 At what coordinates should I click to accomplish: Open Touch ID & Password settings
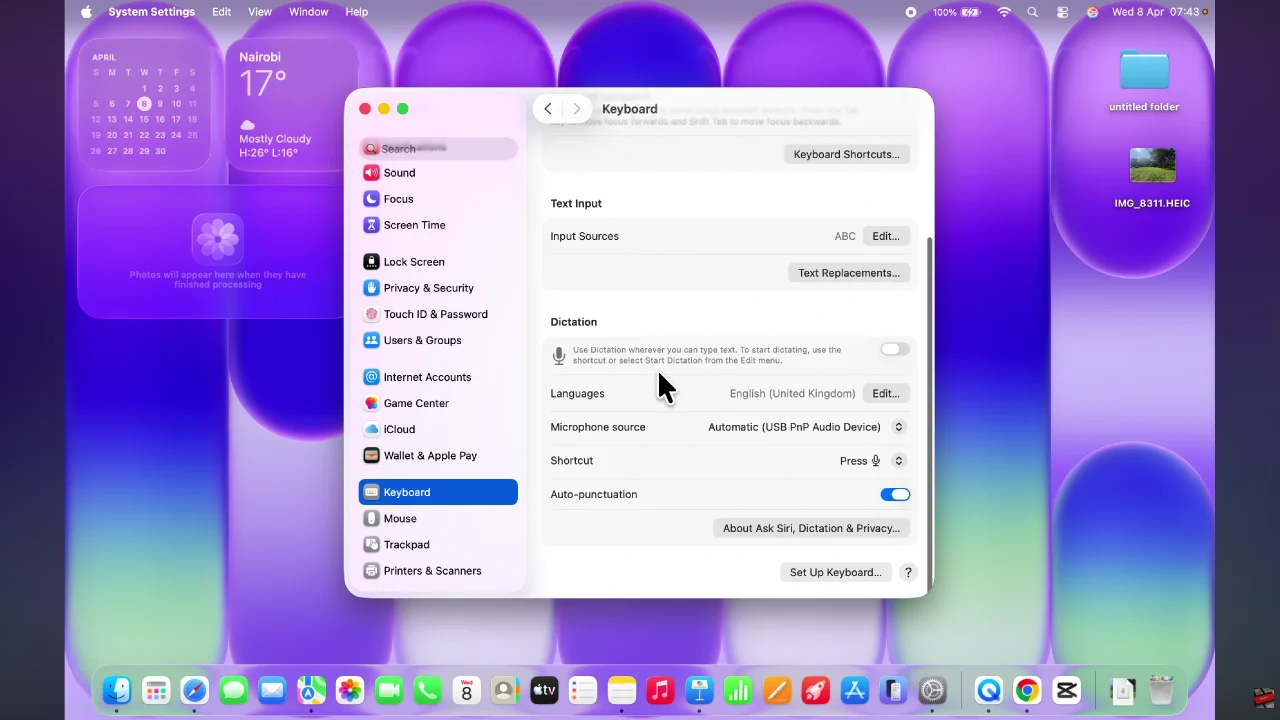point(436,314)
